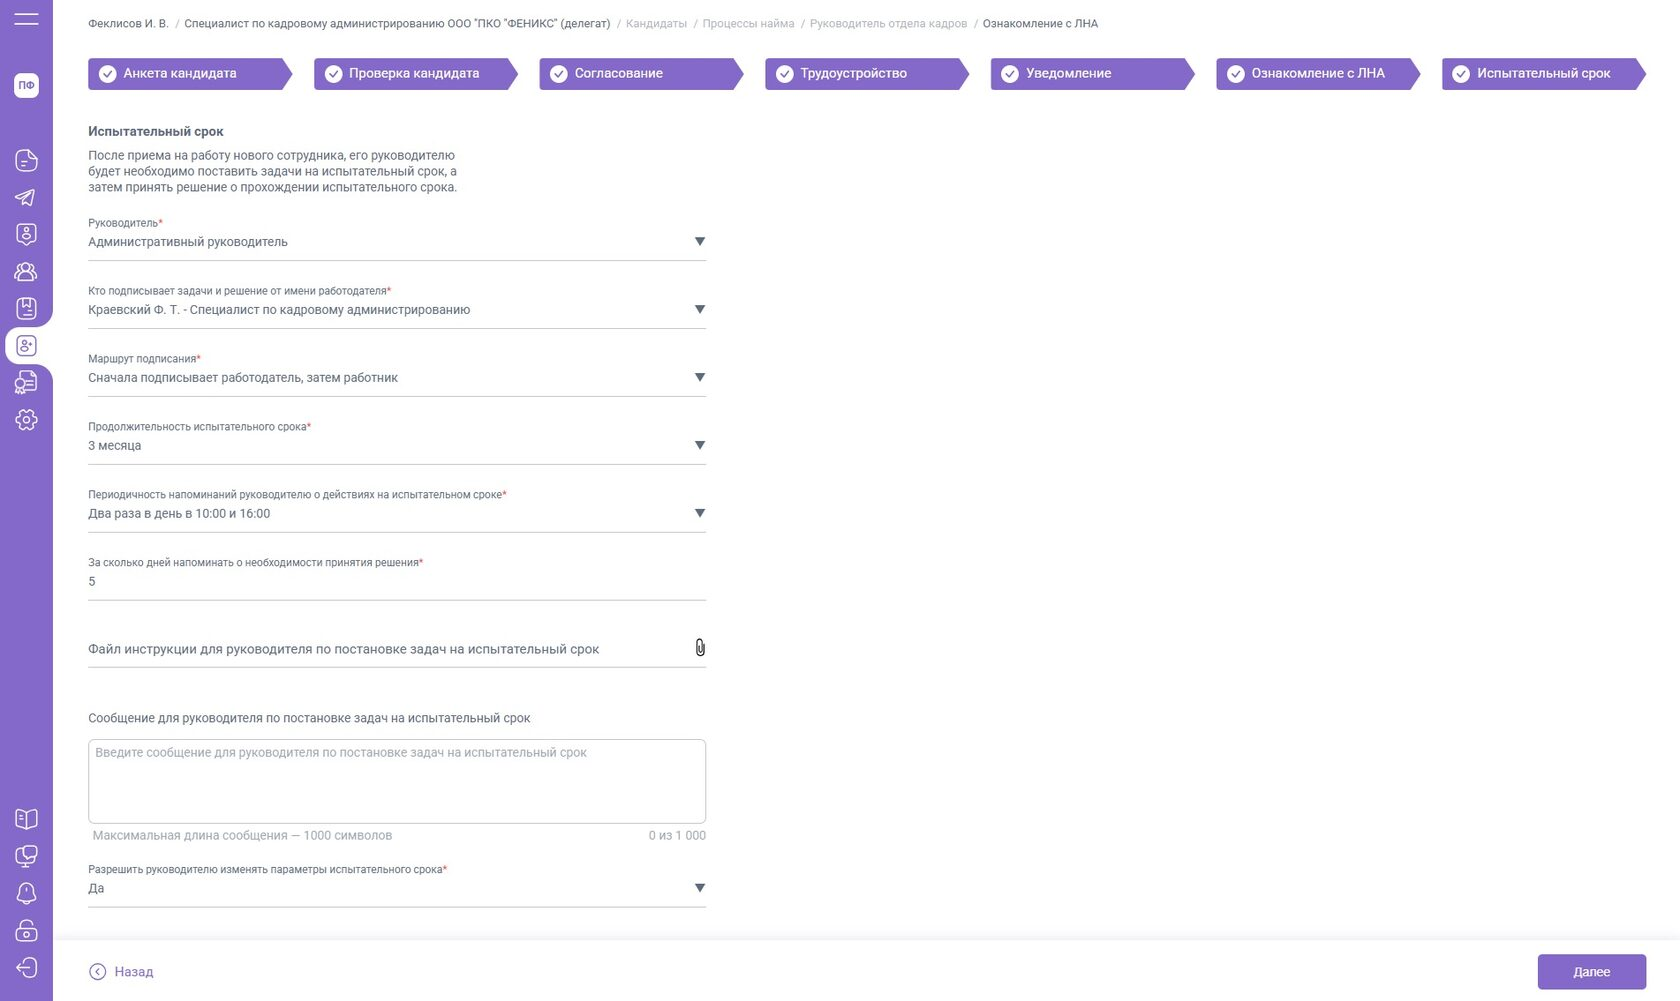Click the padlock icon in sidebar
Viewport: 1680px width, 1001px height.
(26, 930)
